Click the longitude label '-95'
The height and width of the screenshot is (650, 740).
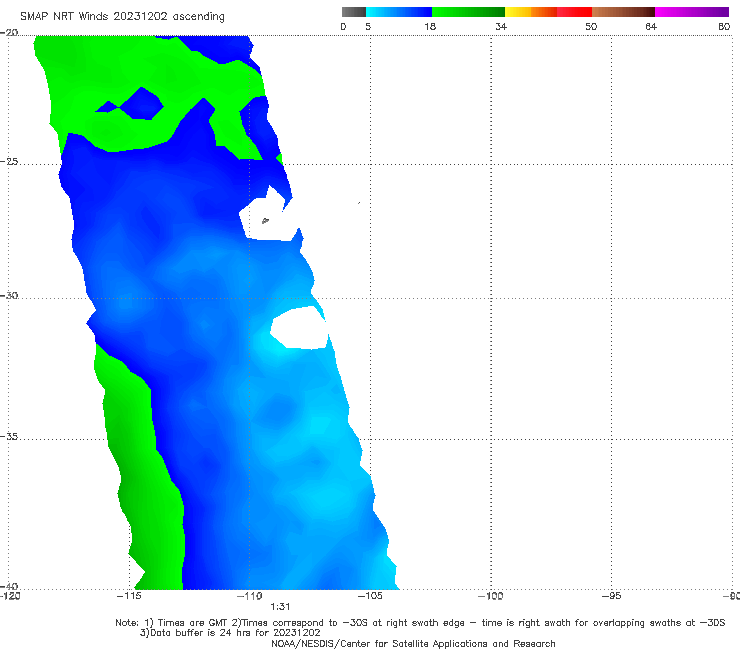(611, 596)
